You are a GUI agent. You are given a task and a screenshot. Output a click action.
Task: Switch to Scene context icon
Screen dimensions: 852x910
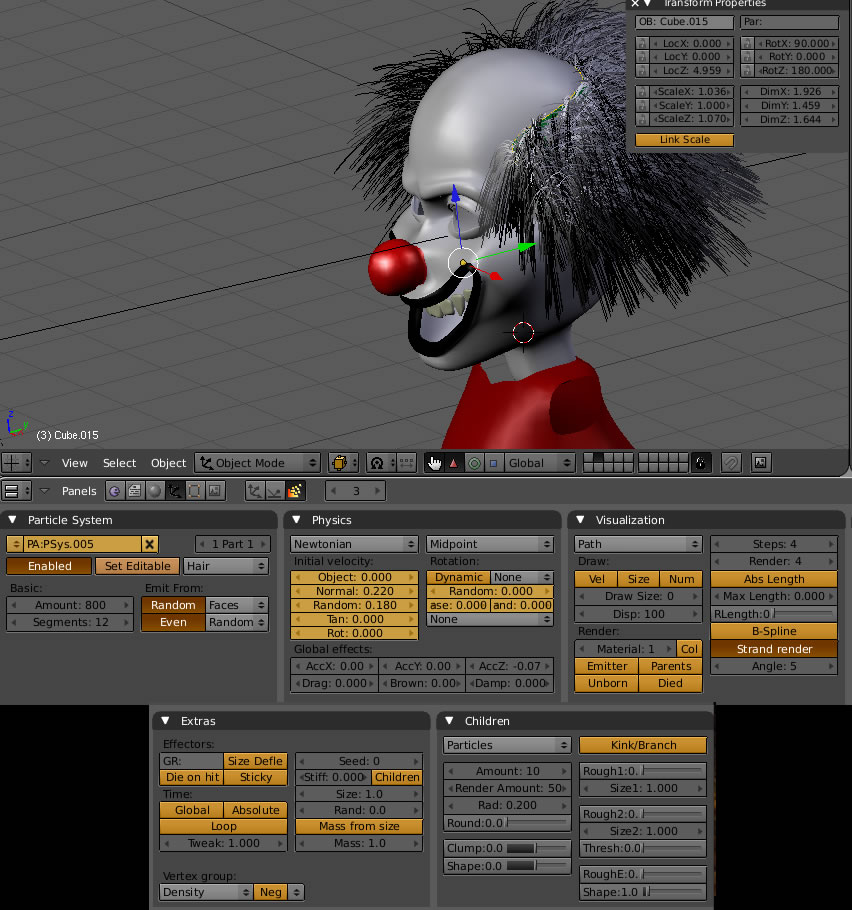coord(215,491)
